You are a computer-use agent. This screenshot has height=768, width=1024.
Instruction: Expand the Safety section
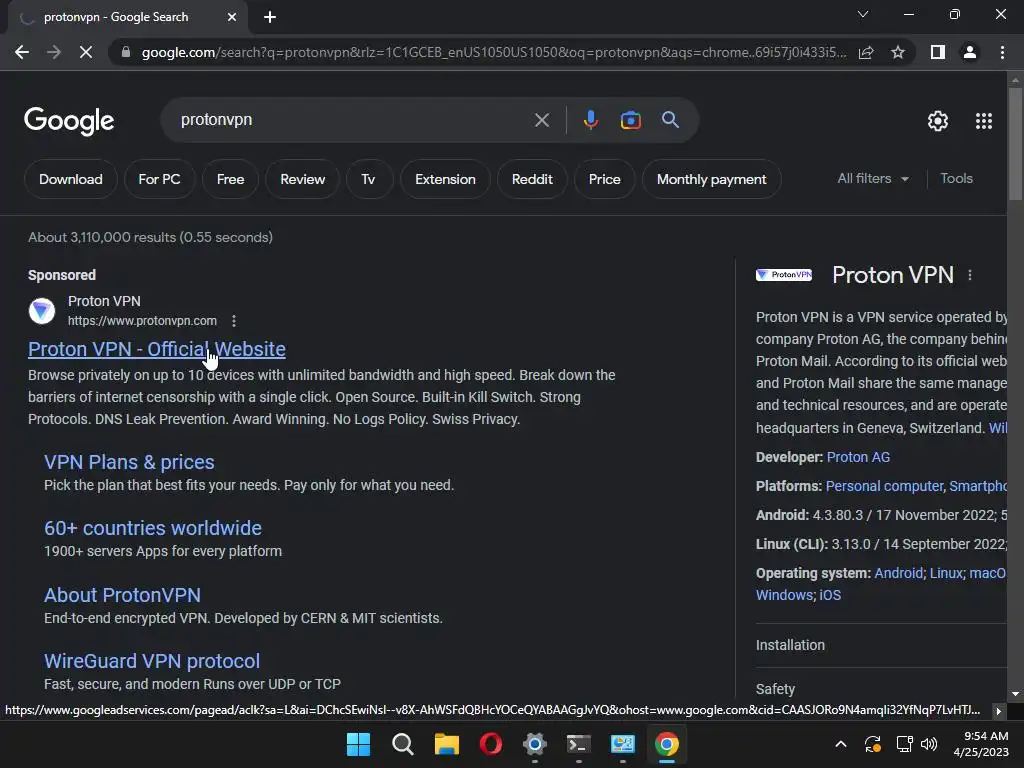point(881,688)
